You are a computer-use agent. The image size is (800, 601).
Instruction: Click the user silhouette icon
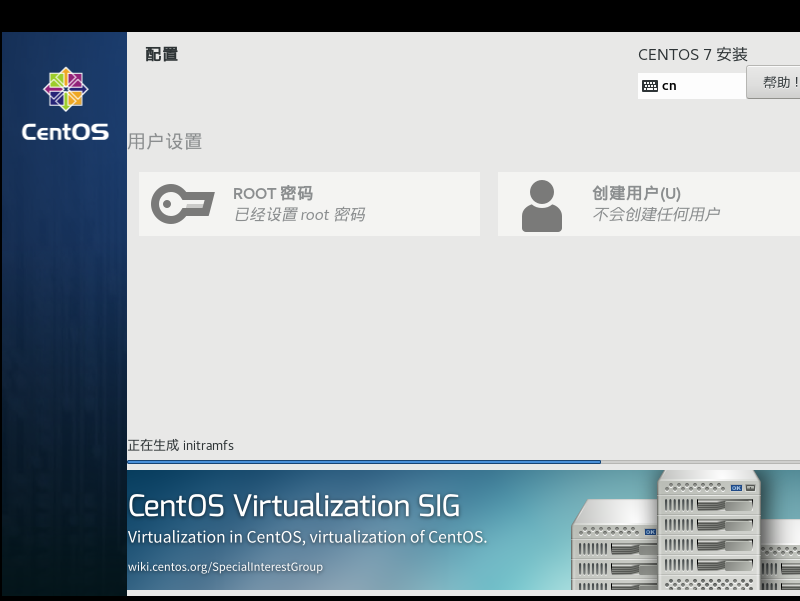coord(542,205)
